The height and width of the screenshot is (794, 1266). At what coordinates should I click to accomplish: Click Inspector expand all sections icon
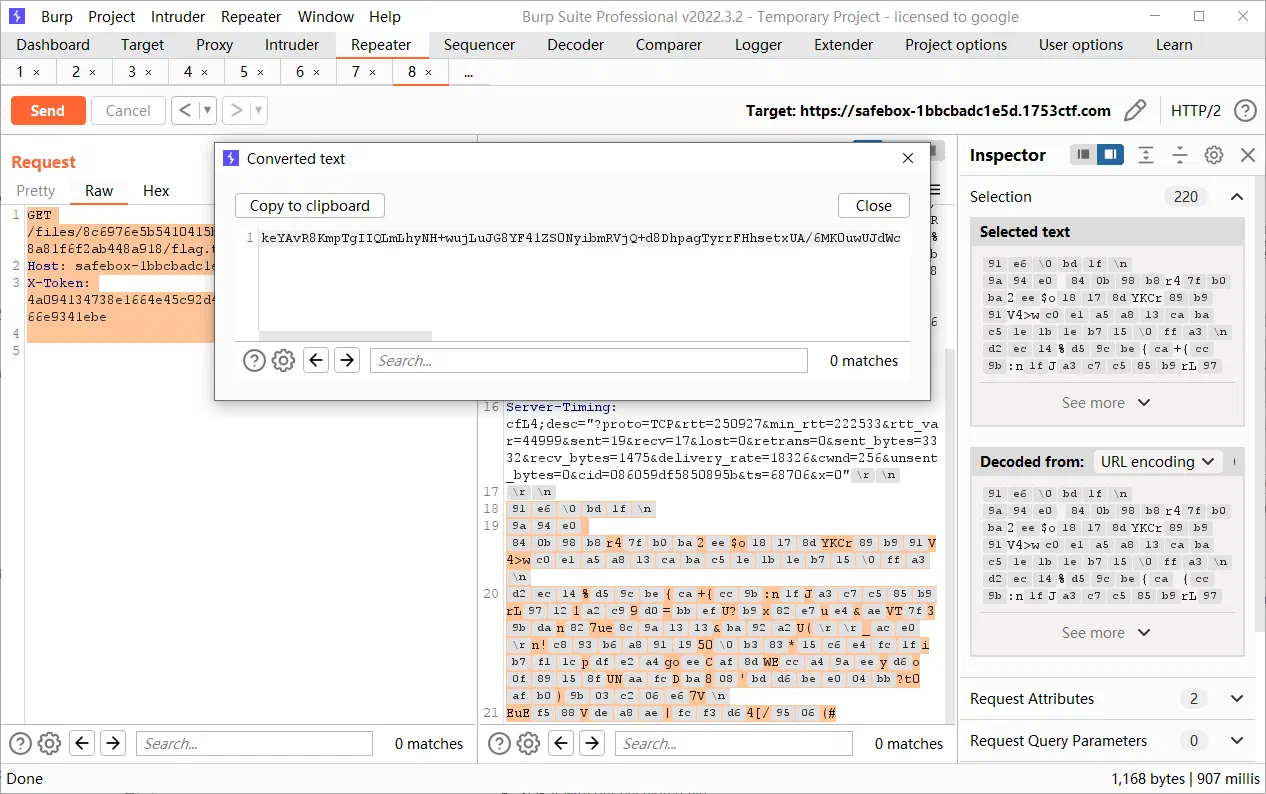click(1146, 155)
